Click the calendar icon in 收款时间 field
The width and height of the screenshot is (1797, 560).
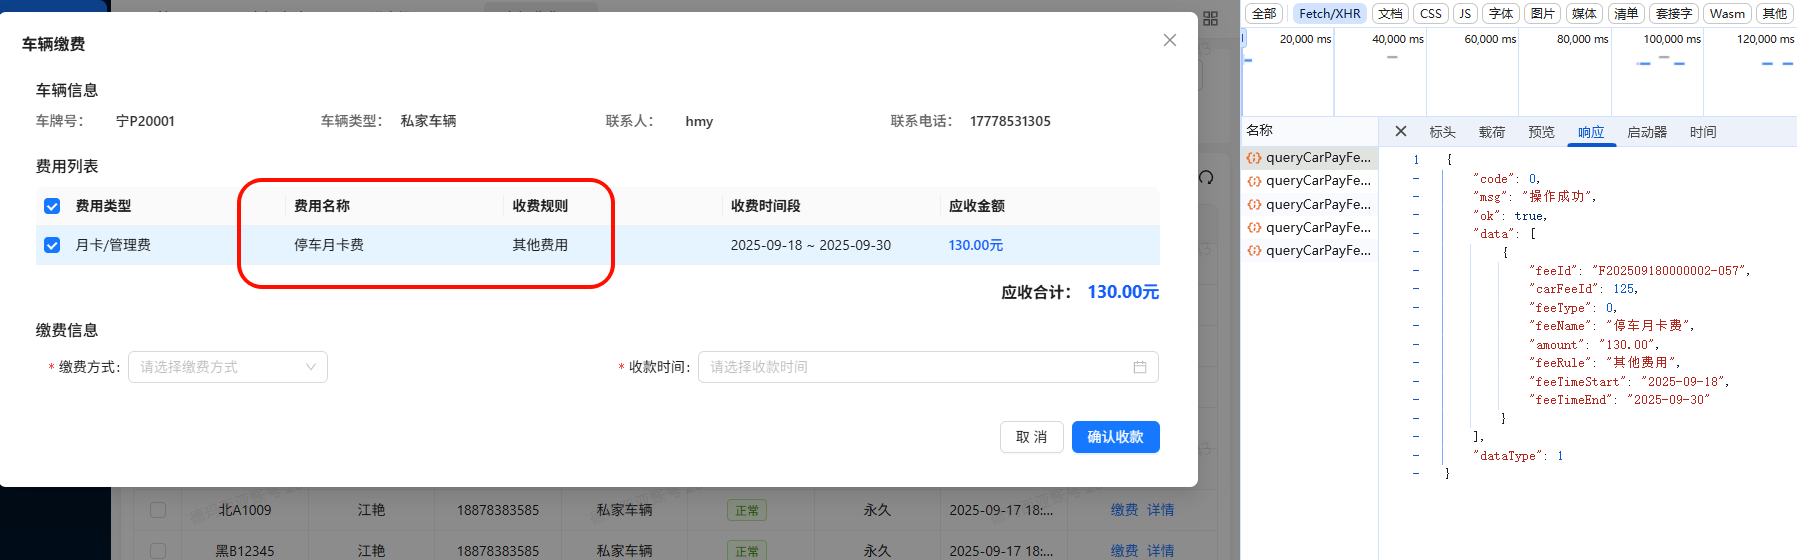(x=1139, y=367)
